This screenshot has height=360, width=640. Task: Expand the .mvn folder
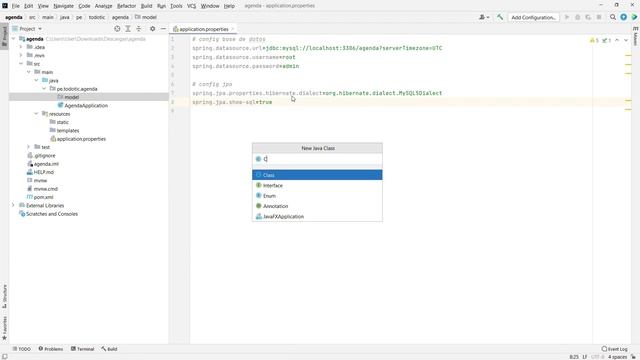21,55
